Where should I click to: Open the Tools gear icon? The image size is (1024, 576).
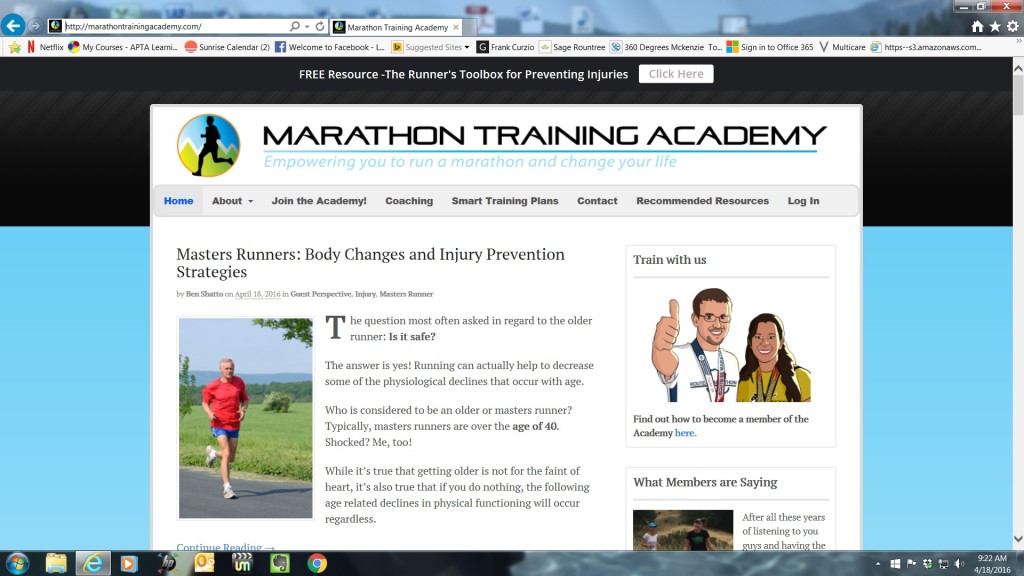click(x=1012, y=26)
